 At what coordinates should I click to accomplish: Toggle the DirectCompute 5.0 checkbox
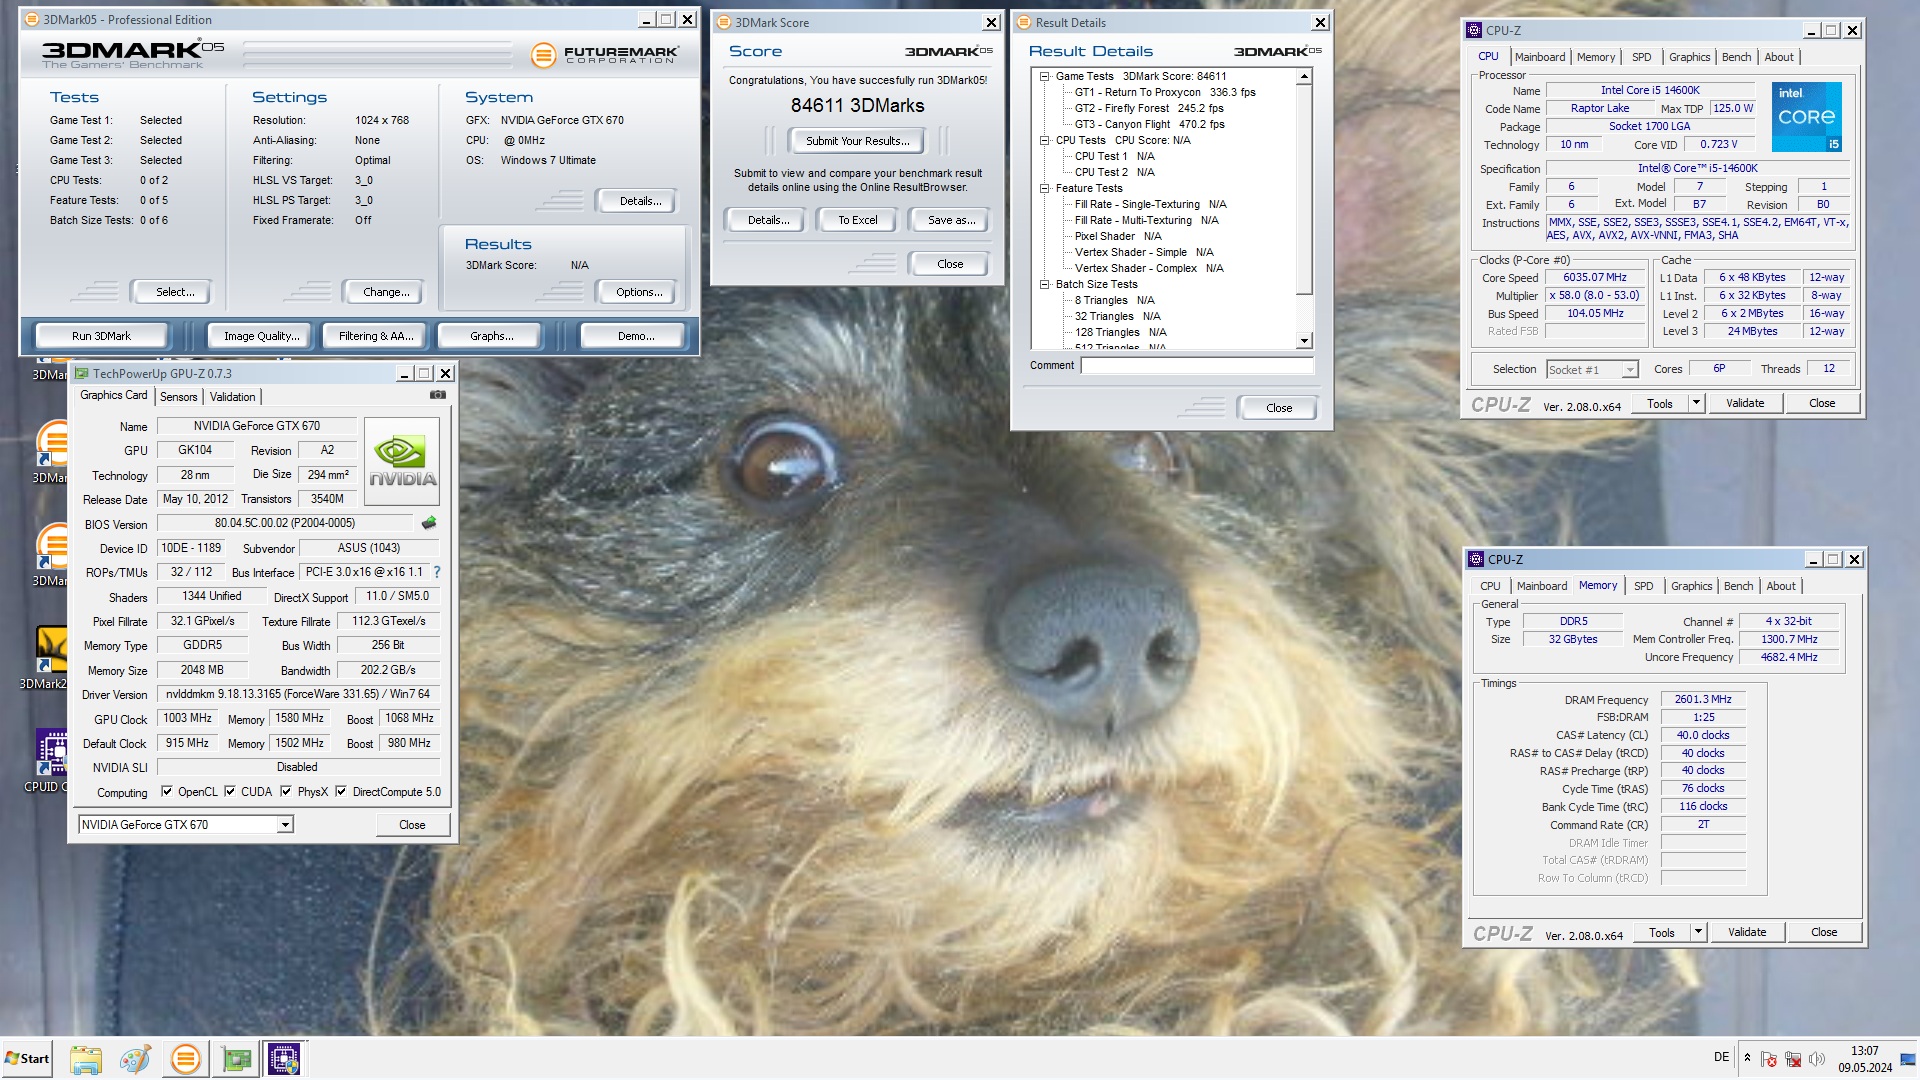tap(341, 791)
